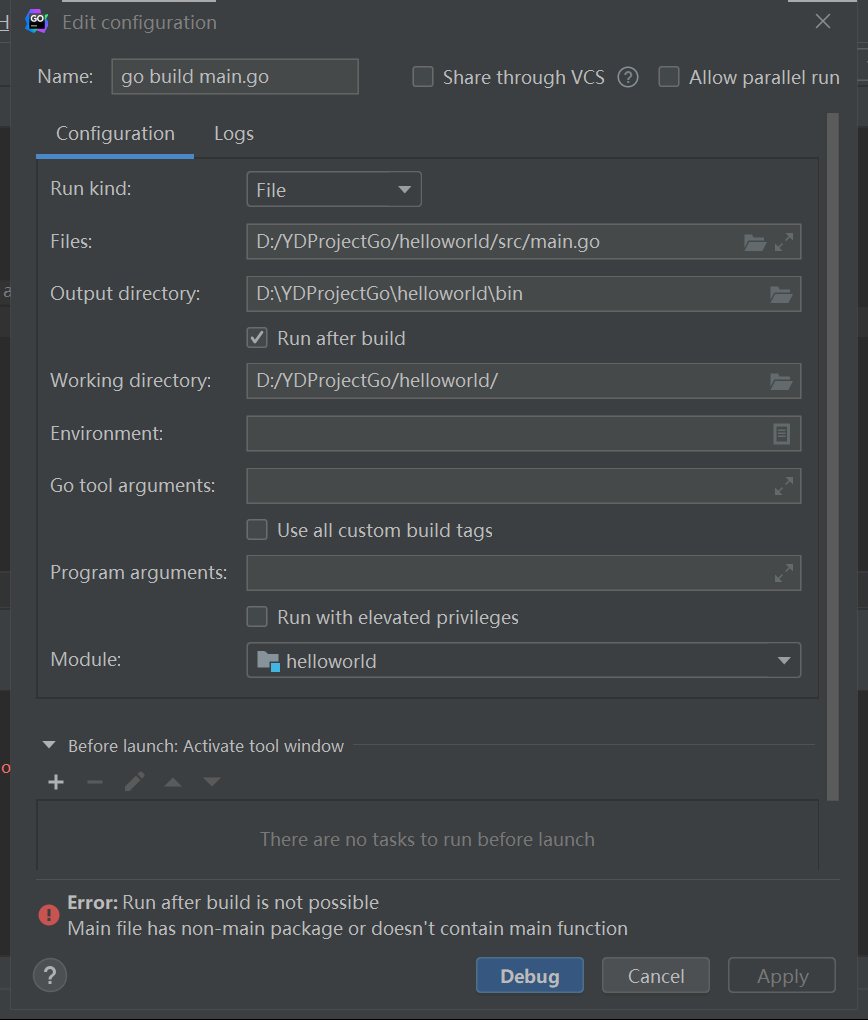Screen dimensions: 868x1020
Task: Enable Allow parallel run checkbox
Action: pos(669,77)
